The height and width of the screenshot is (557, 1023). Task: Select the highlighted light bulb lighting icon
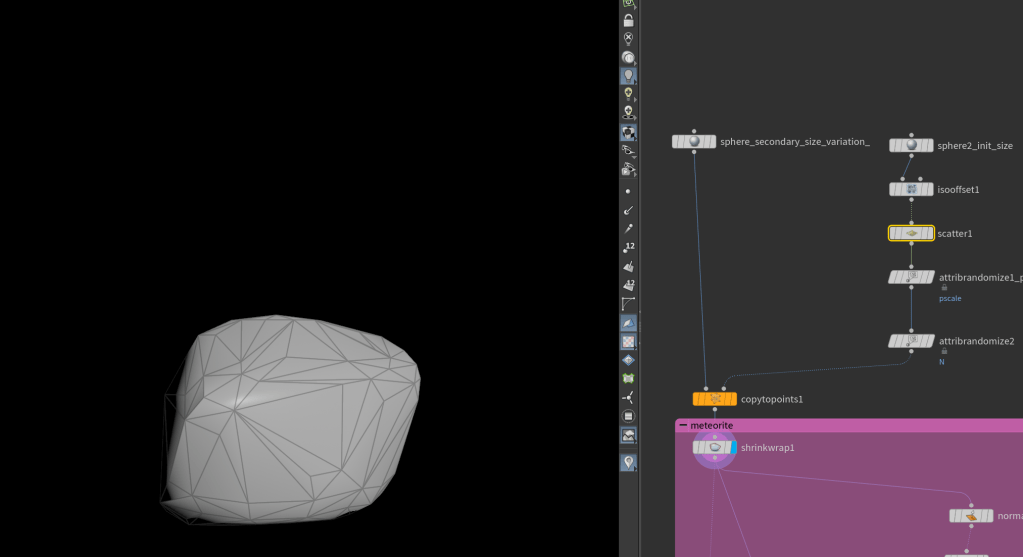pos(628,75)
